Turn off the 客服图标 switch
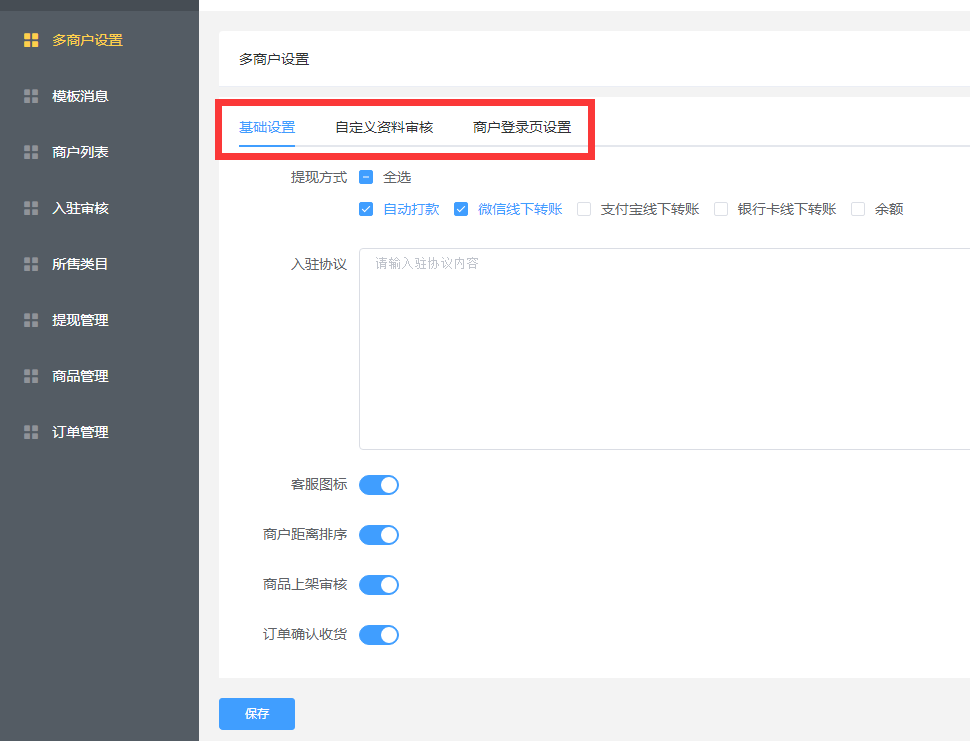This screenshot has height=741, width=970. pos(379,485)
